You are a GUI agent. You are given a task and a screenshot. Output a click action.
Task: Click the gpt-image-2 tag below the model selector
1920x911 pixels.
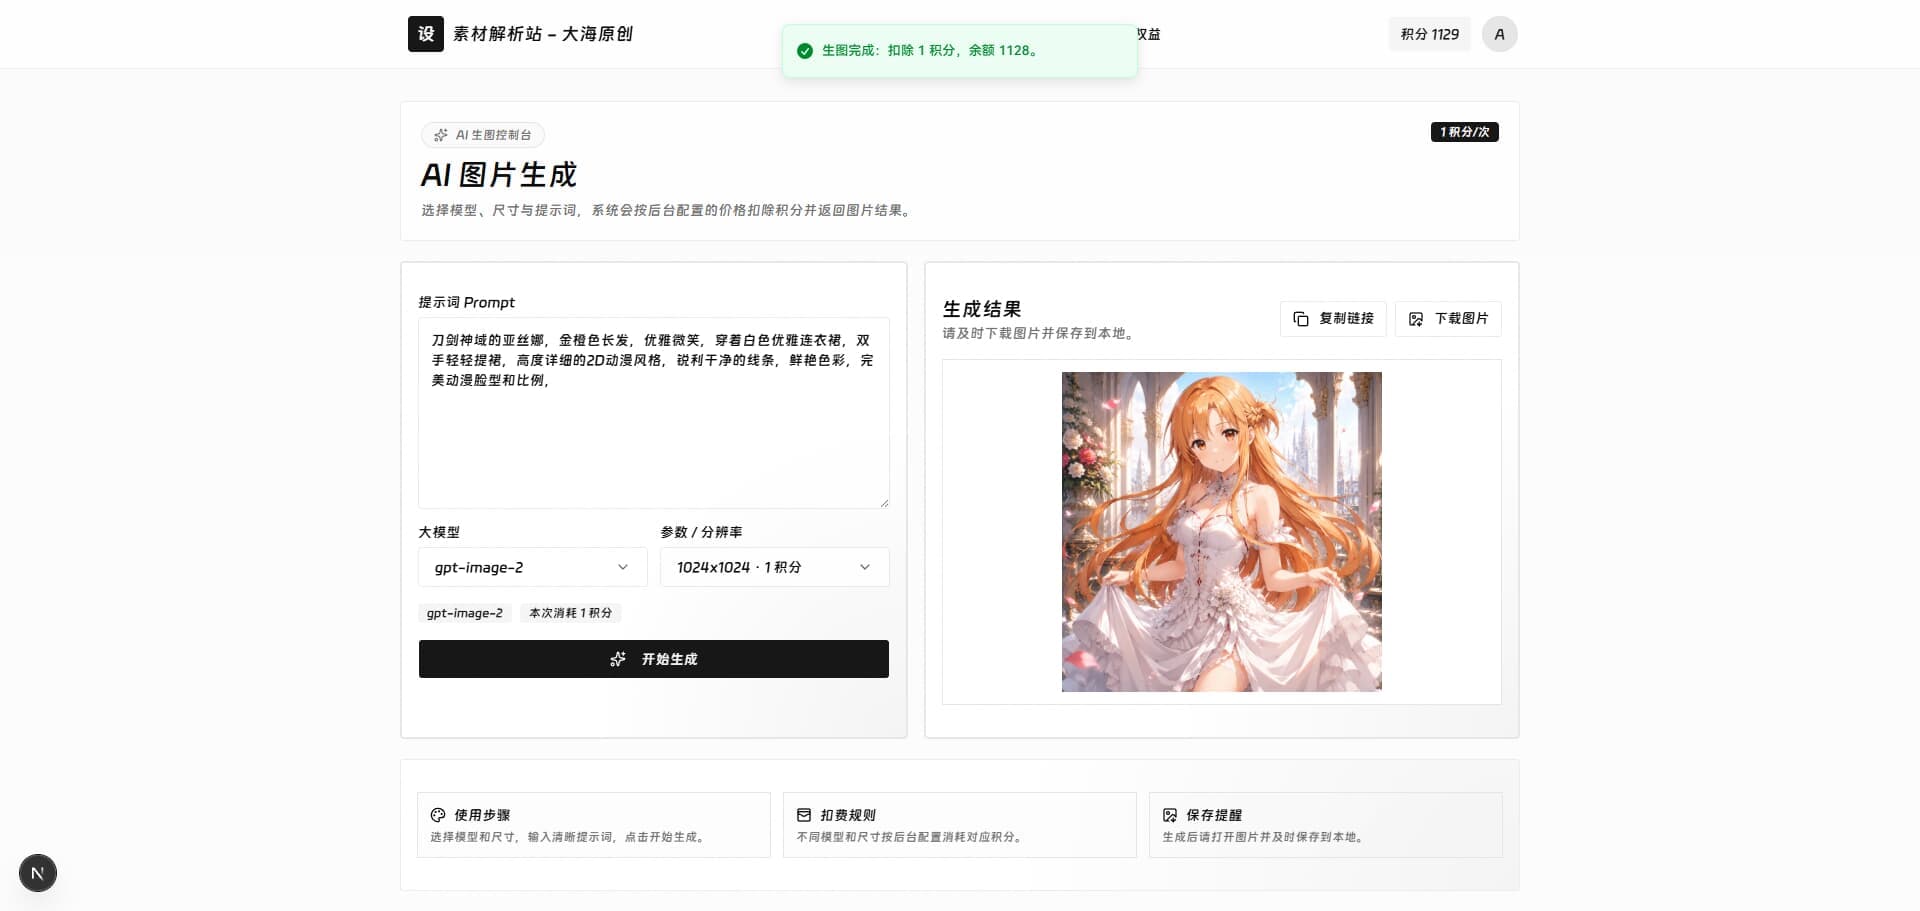(x=465, y=613)
